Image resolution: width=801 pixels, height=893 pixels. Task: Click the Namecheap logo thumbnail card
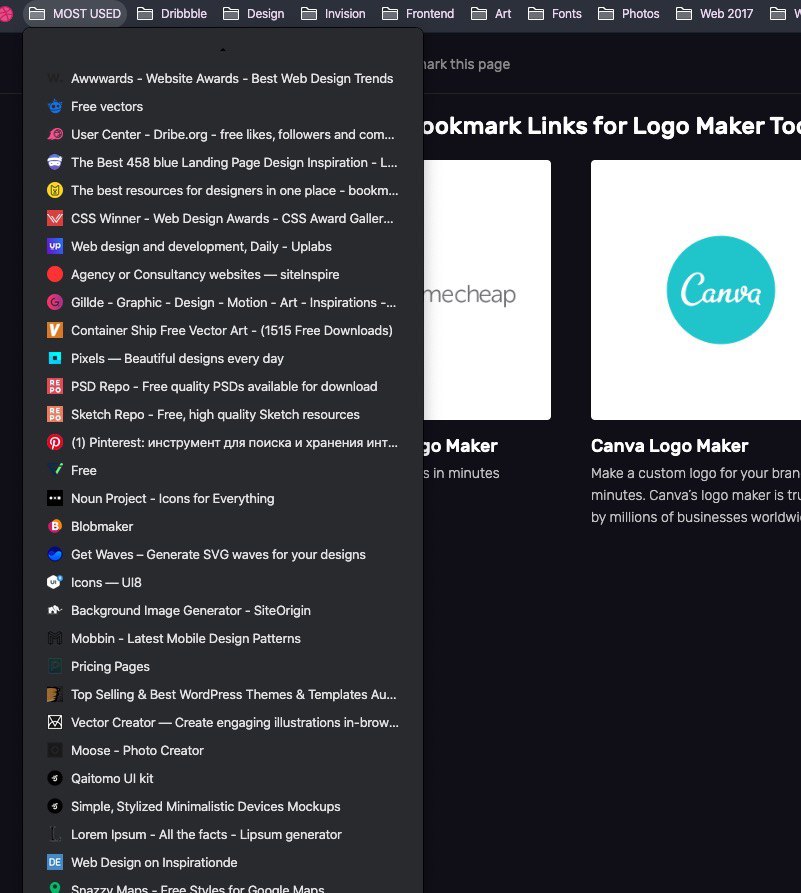coord(487,290)
